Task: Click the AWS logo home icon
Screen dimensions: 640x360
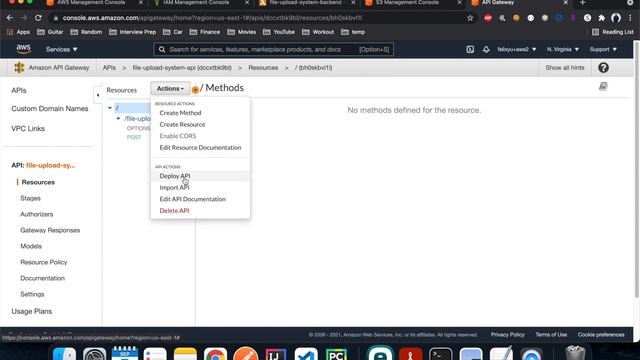Action: click(x=23, y=49)
